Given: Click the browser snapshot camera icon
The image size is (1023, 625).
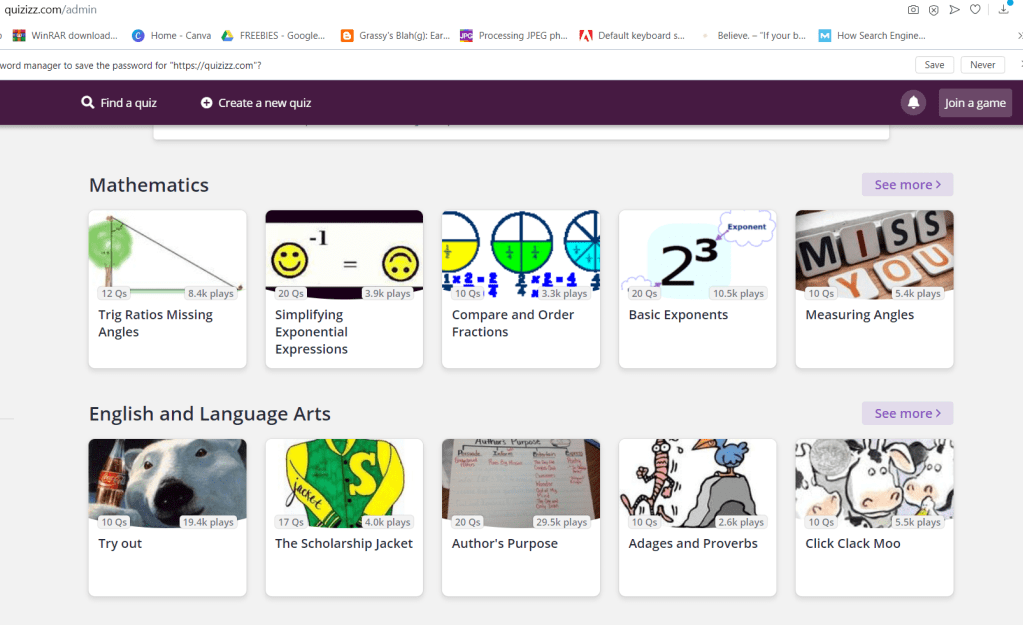Looking at the screenshot, I should [x=913, y=10].
